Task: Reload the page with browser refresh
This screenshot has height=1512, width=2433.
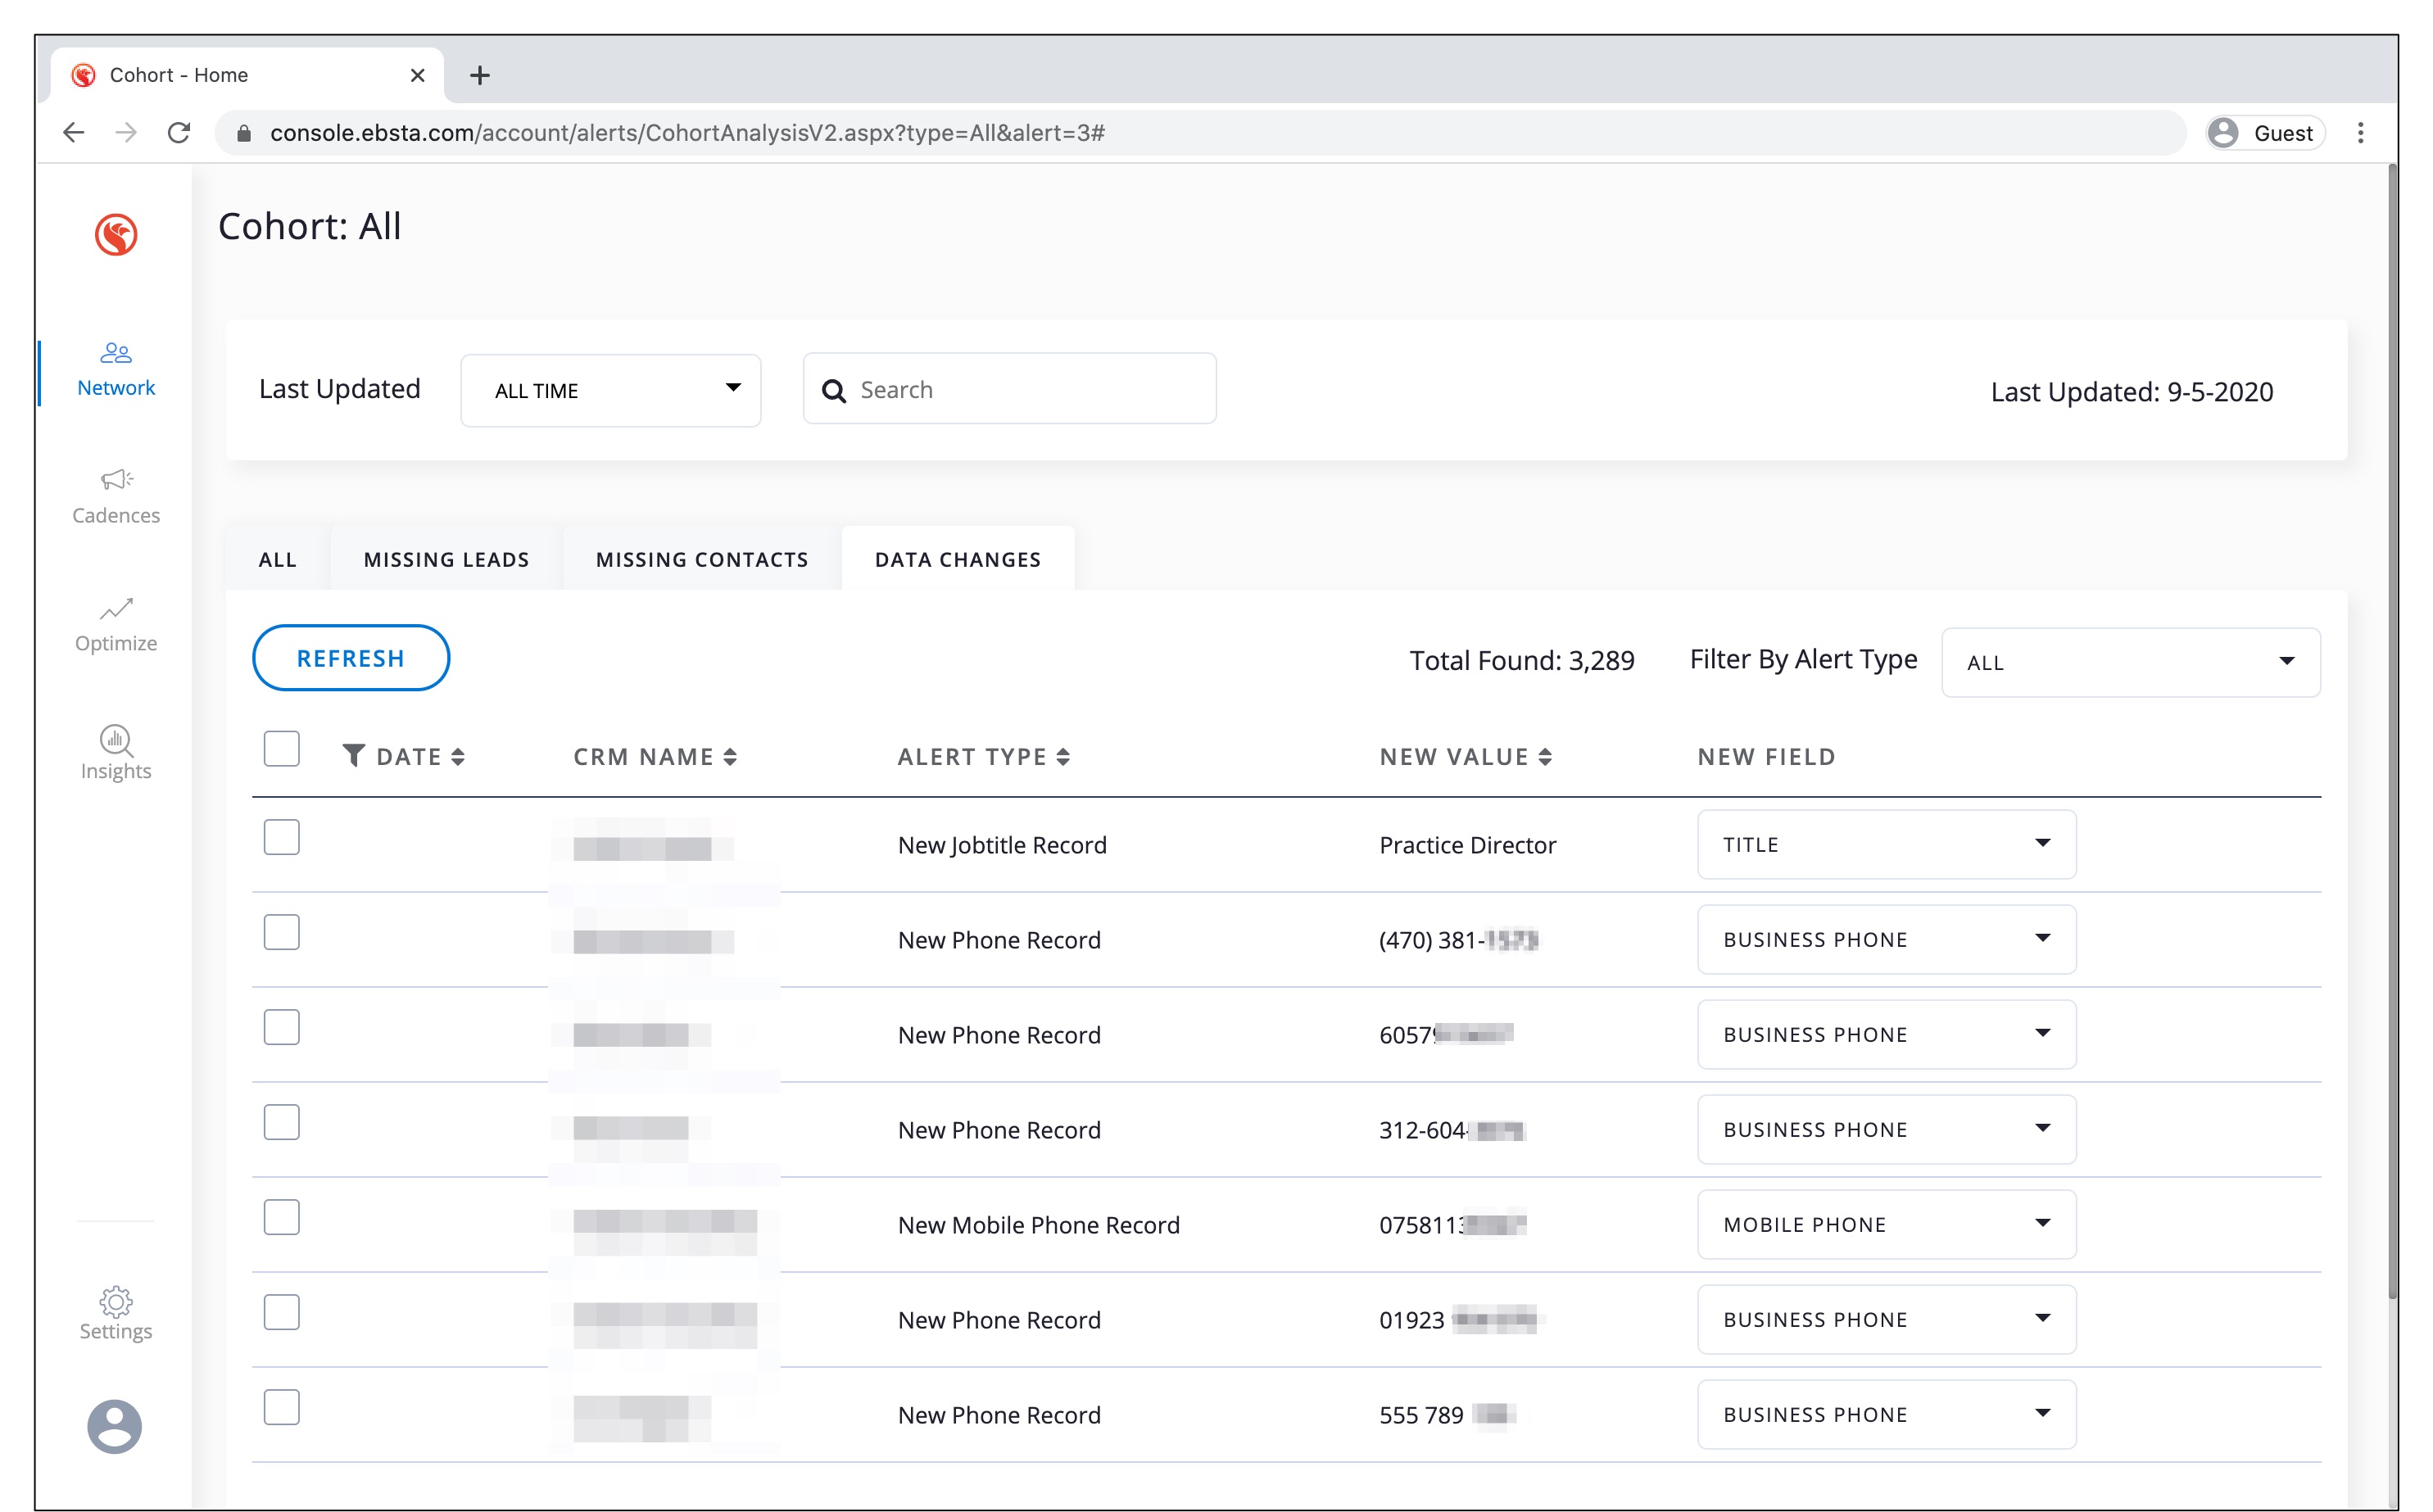Action: coord(179,133)
